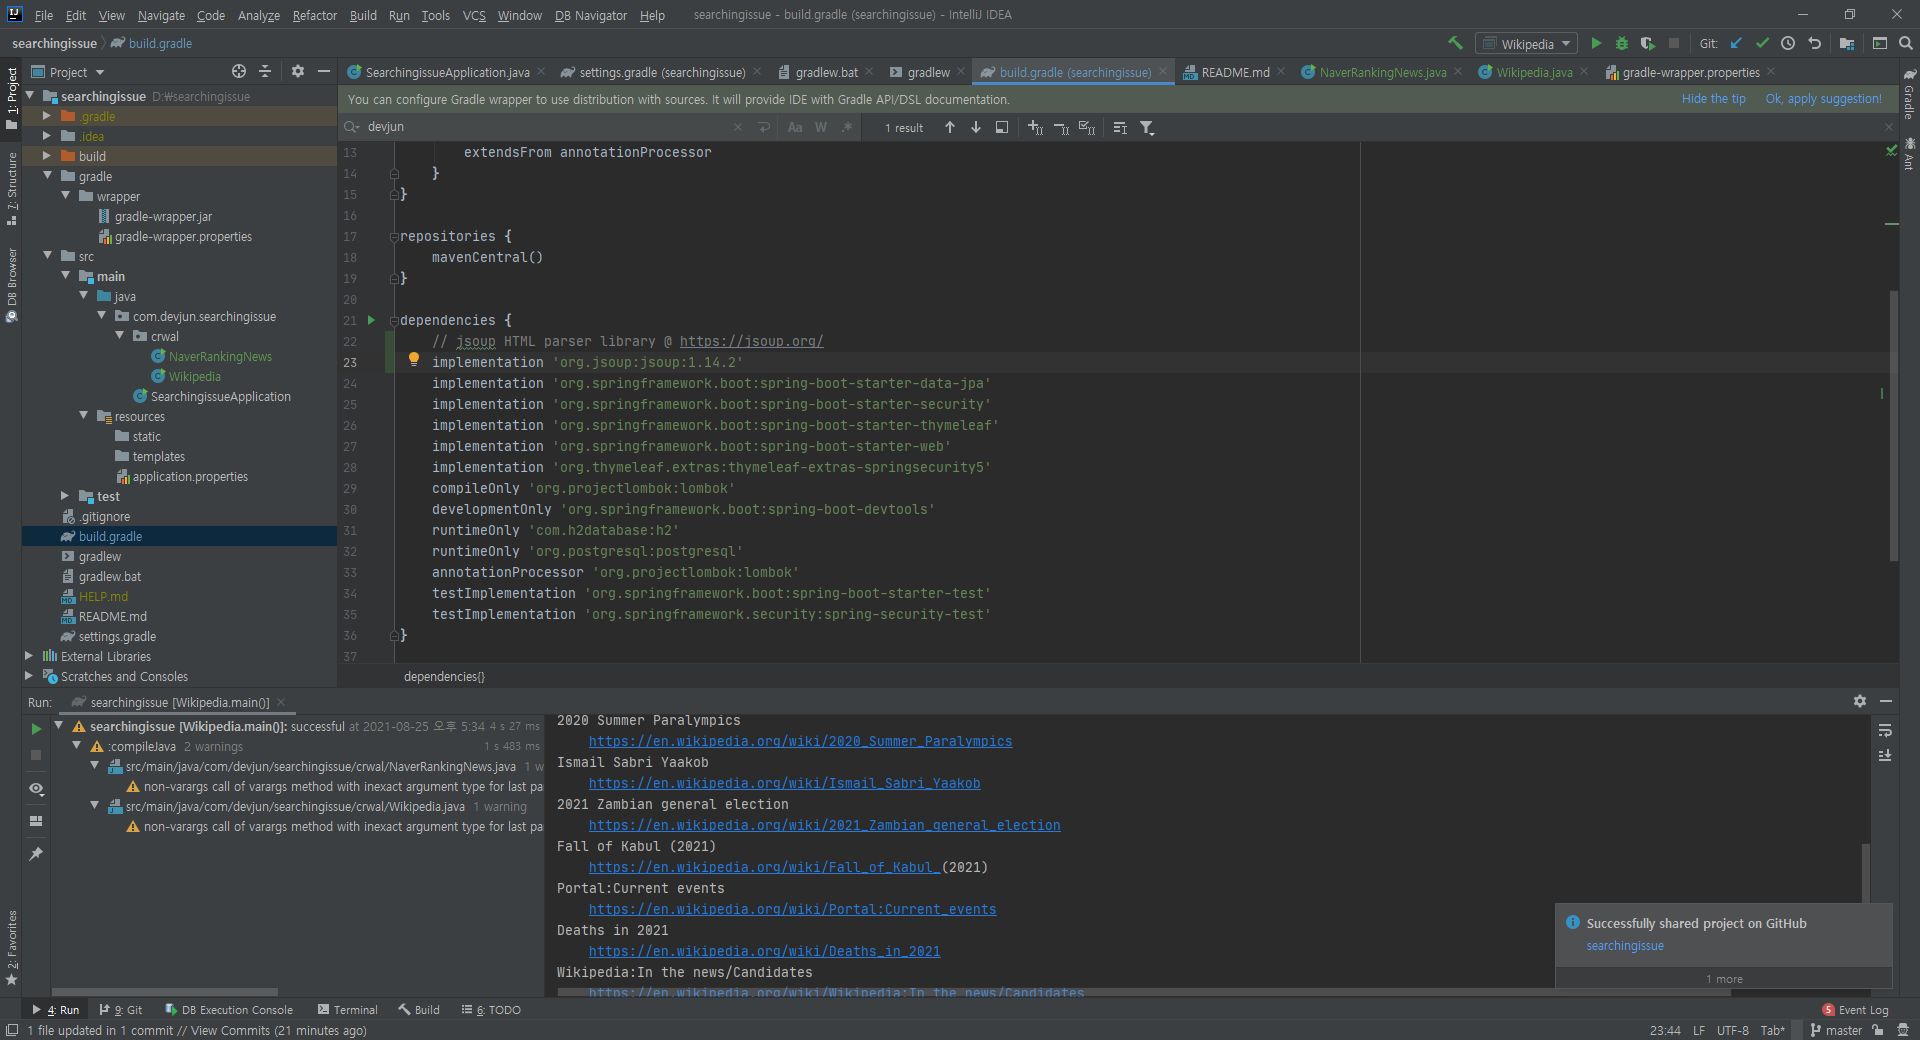Open the Terminal tool window tab
Image resolution: width=1920 pixels, height=1040 pixels.
coord(347,1010)
